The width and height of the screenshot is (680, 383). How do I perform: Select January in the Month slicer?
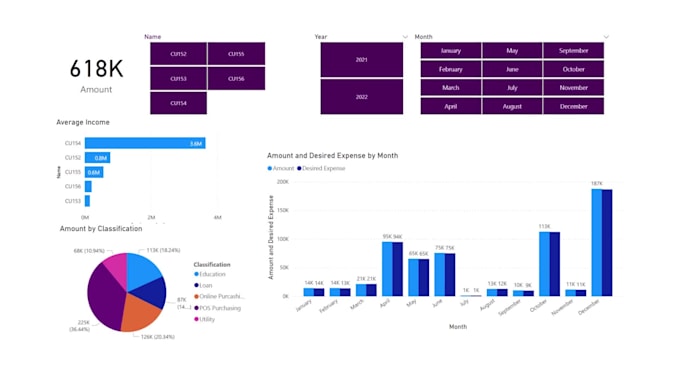pos(451,50)
